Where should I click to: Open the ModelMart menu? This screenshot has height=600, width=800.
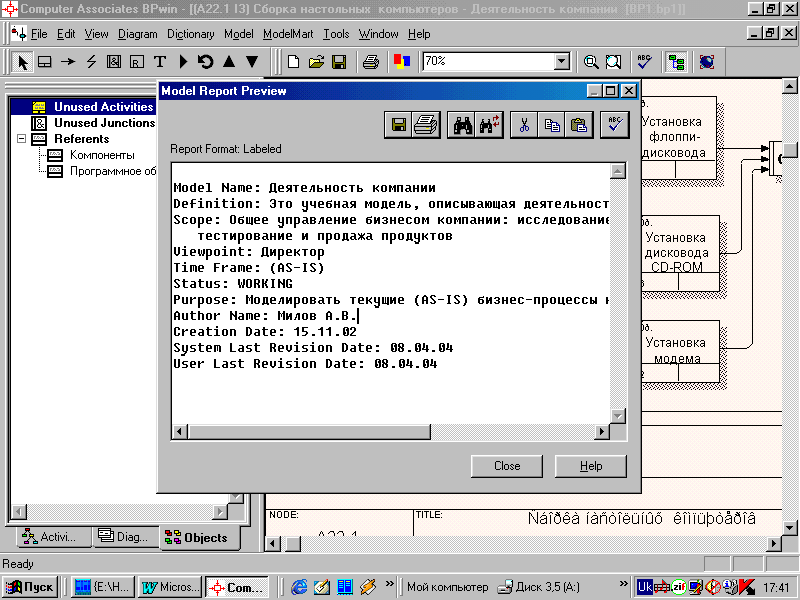click(x=288, y=34)
